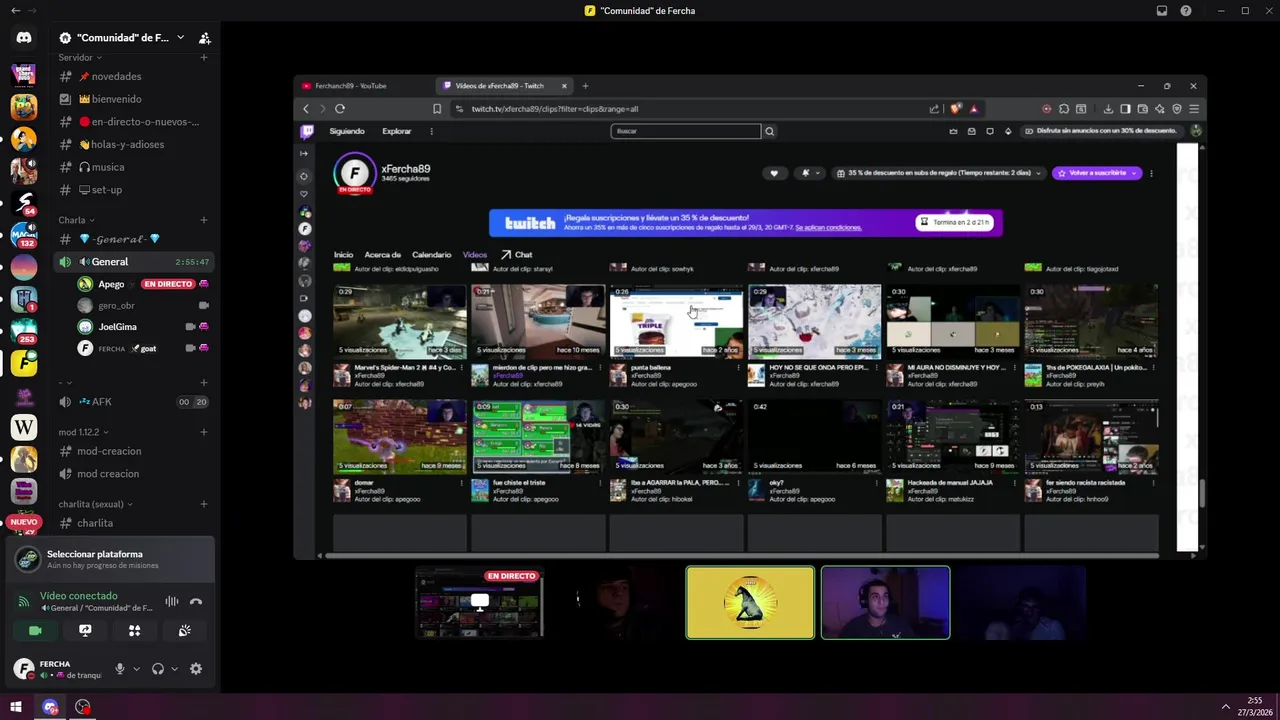Reload the page in the streamed browser

coord(340,109)
